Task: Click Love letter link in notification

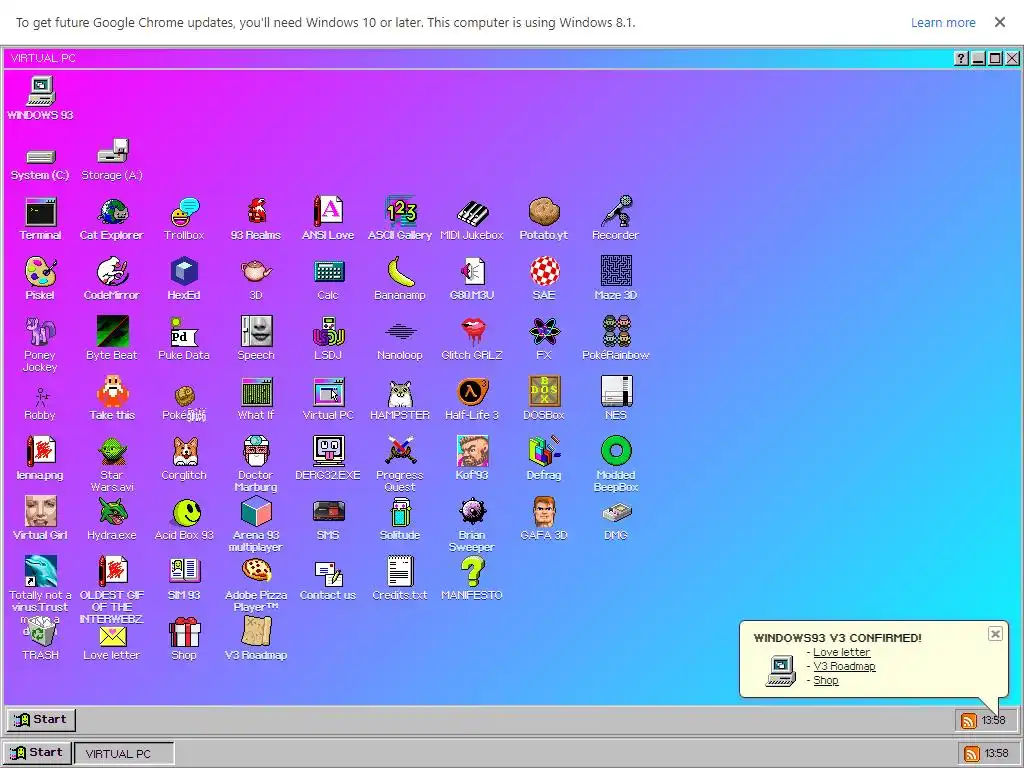Action: tap(842, 652)
